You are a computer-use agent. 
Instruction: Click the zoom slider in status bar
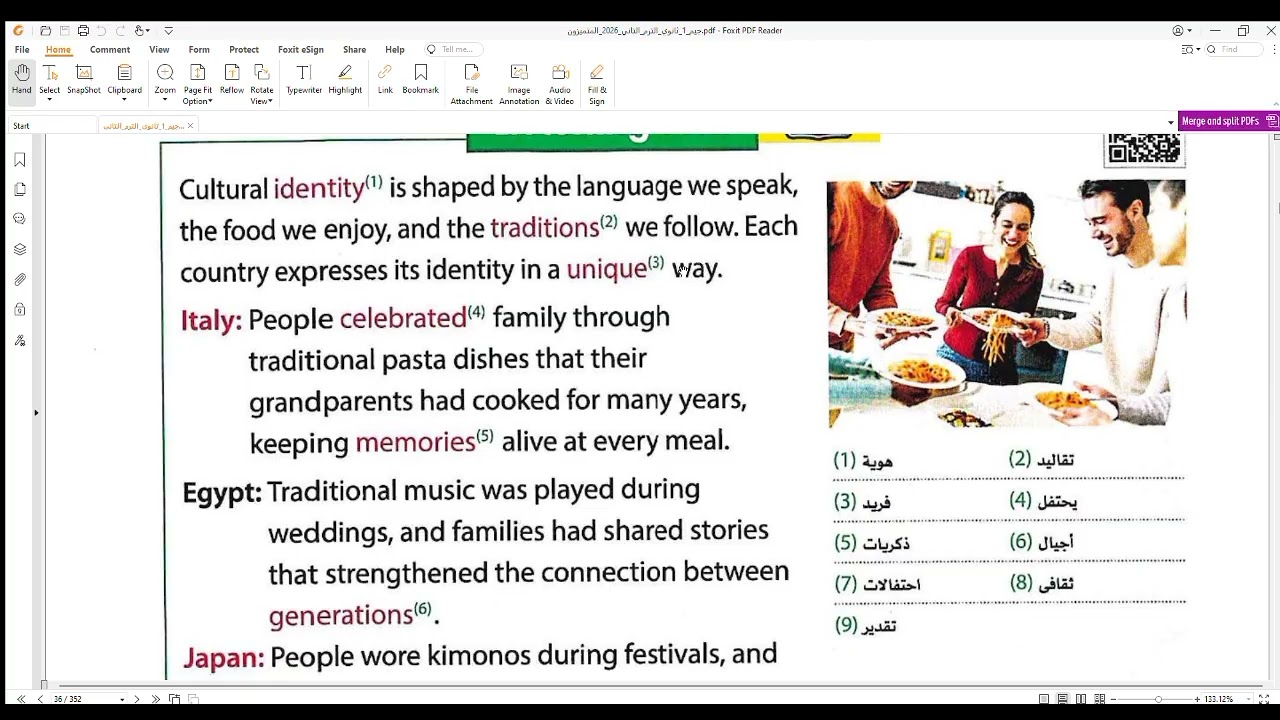pos(1158,699)
